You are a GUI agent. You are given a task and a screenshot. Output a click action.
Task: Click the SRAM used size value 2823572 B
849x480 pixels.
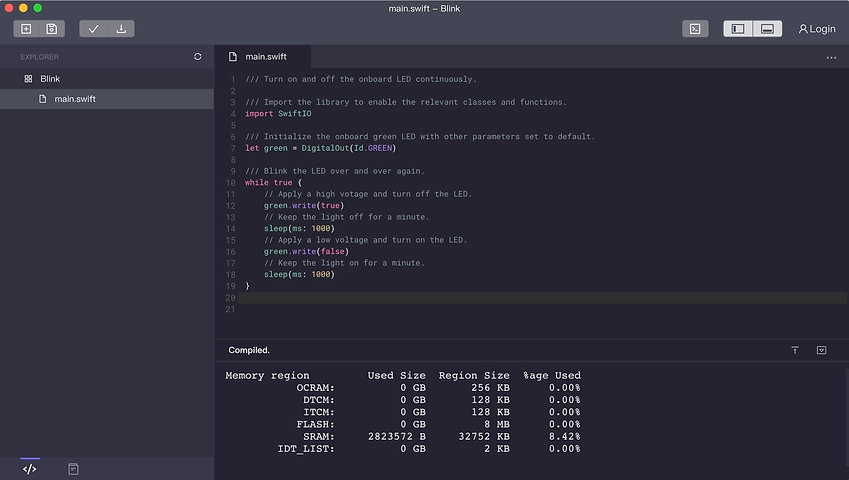pos(397,436)
